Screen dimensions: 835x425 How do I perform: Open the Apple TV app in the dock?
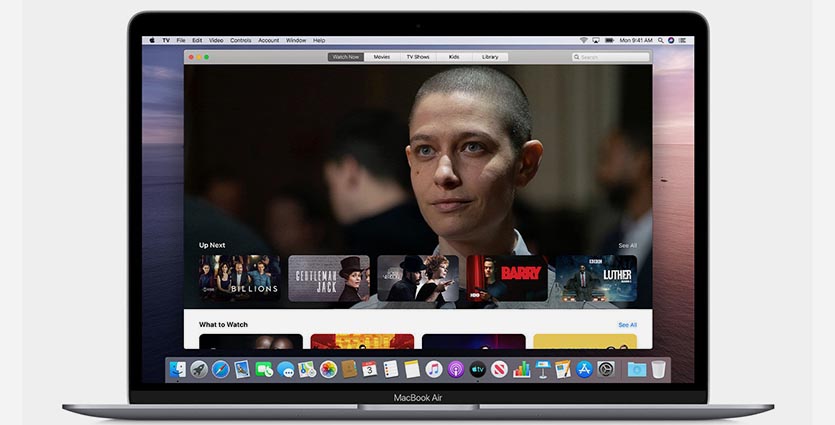pos(477,369)
